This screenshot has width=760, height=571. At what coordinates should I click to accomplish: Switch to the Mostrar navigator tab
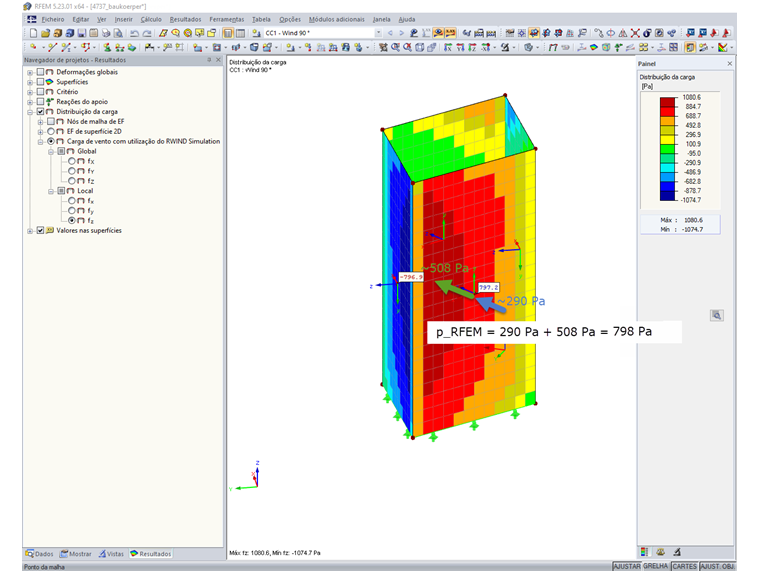76,554
